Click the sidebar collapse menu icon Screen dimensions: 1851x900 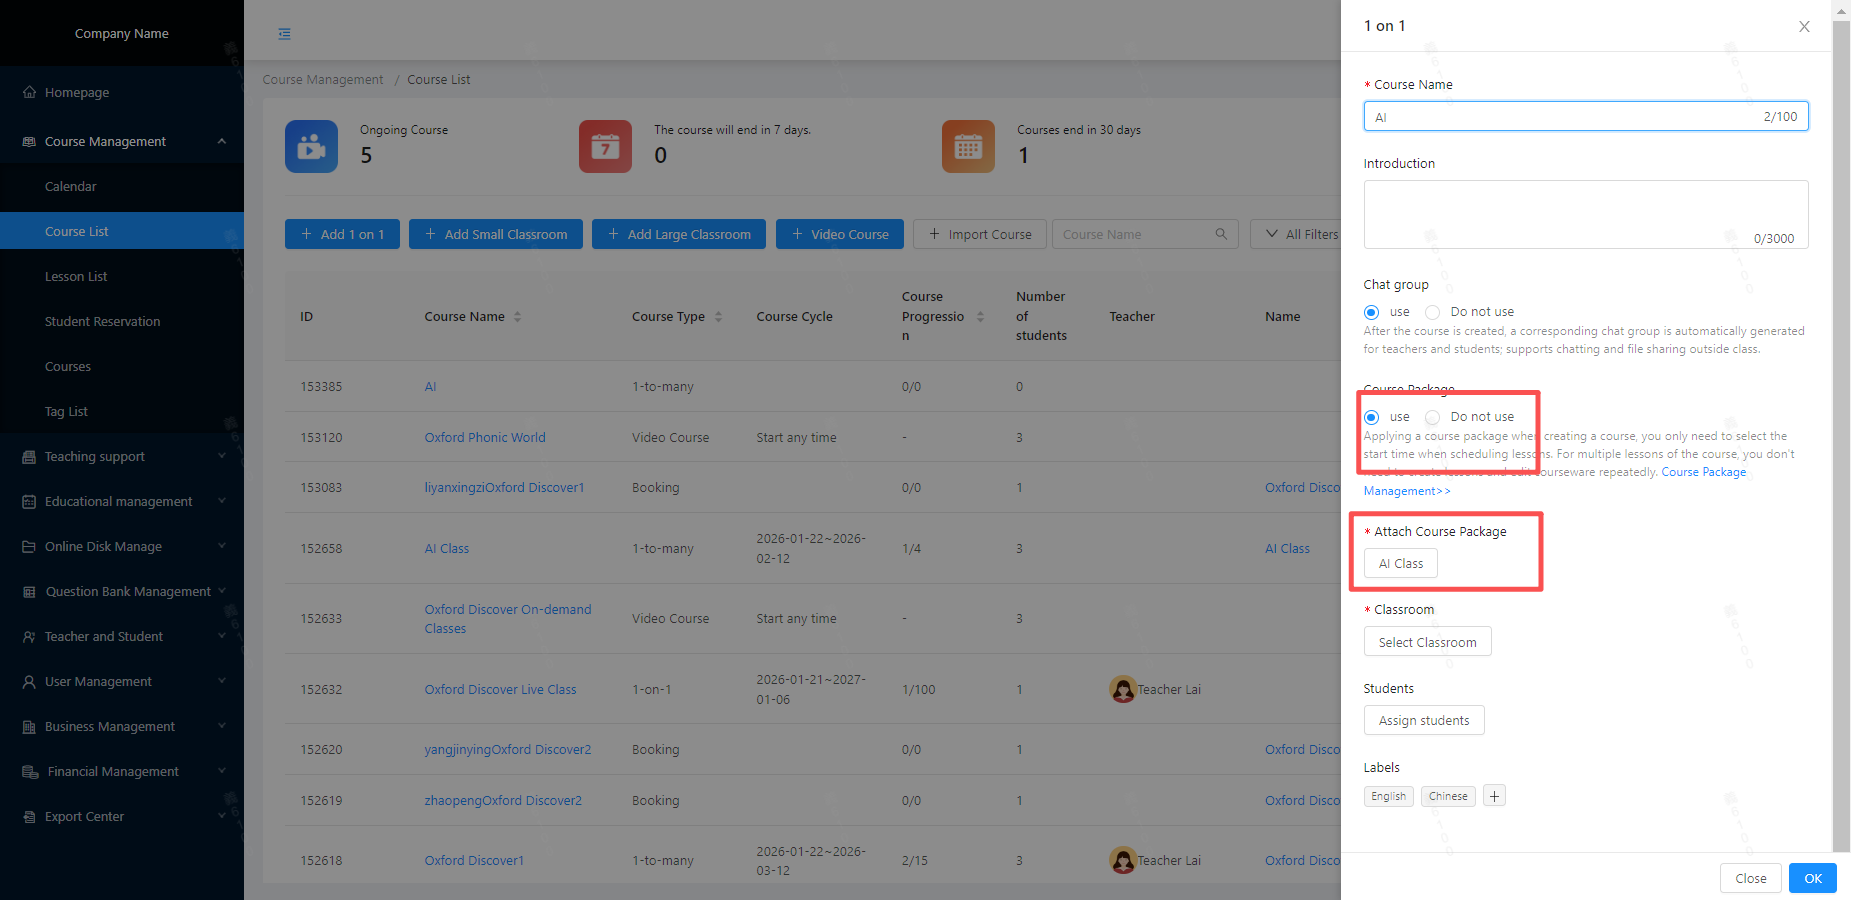tap(285, 34)
